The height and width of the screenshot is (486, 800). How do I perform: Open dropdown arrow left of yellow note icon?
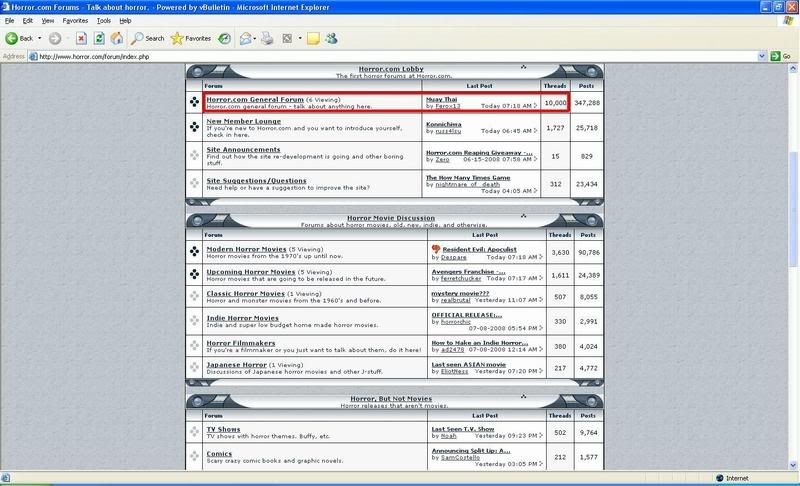pyautogui.click(x=300, y=38)
